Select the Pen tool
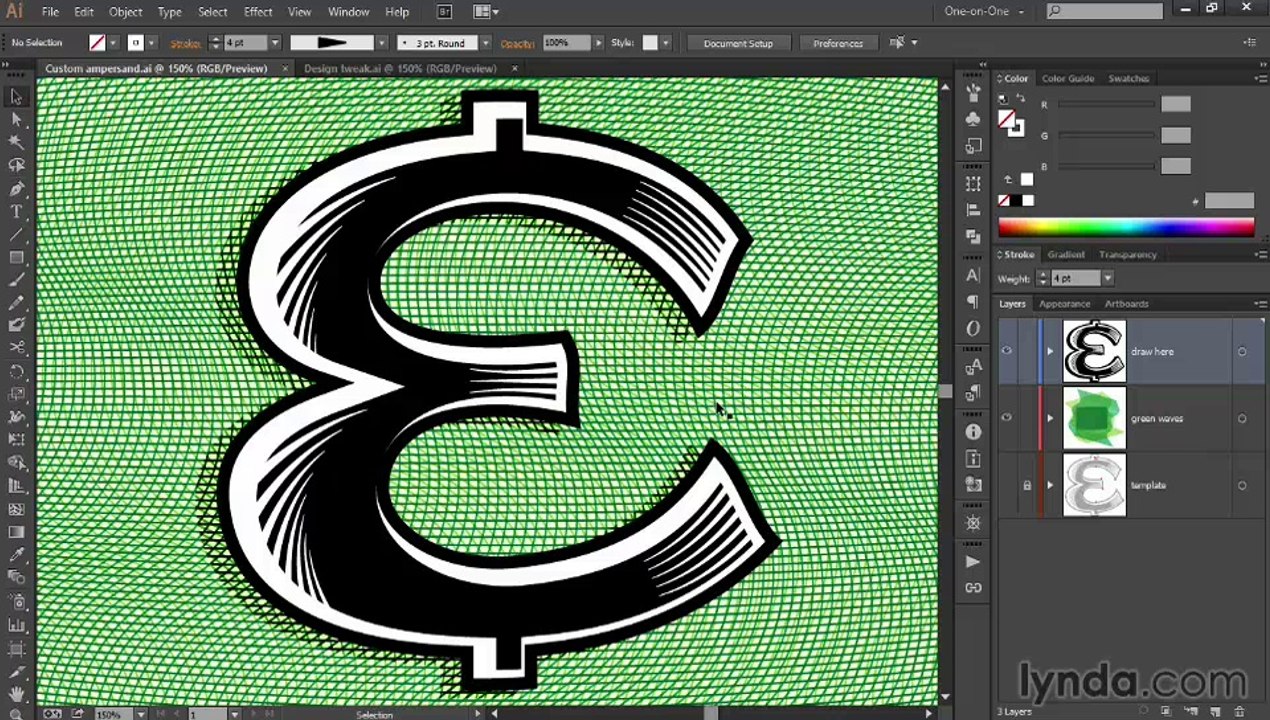This screenshot has height=720, width=1270. point(16,189)
